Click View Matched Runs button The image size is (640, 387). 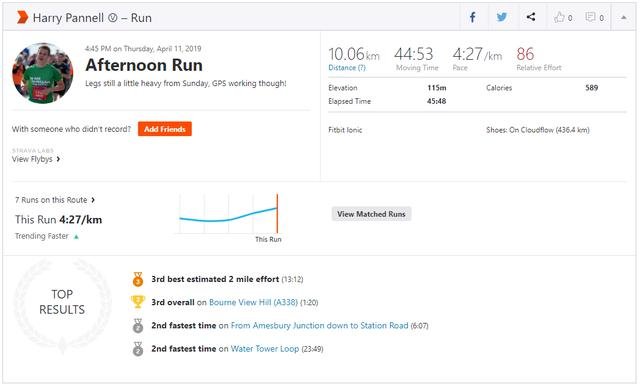(371, 214)
